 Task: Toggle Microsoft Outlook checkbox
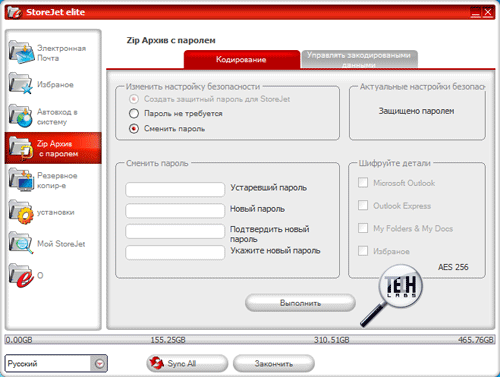coord(363,183)
